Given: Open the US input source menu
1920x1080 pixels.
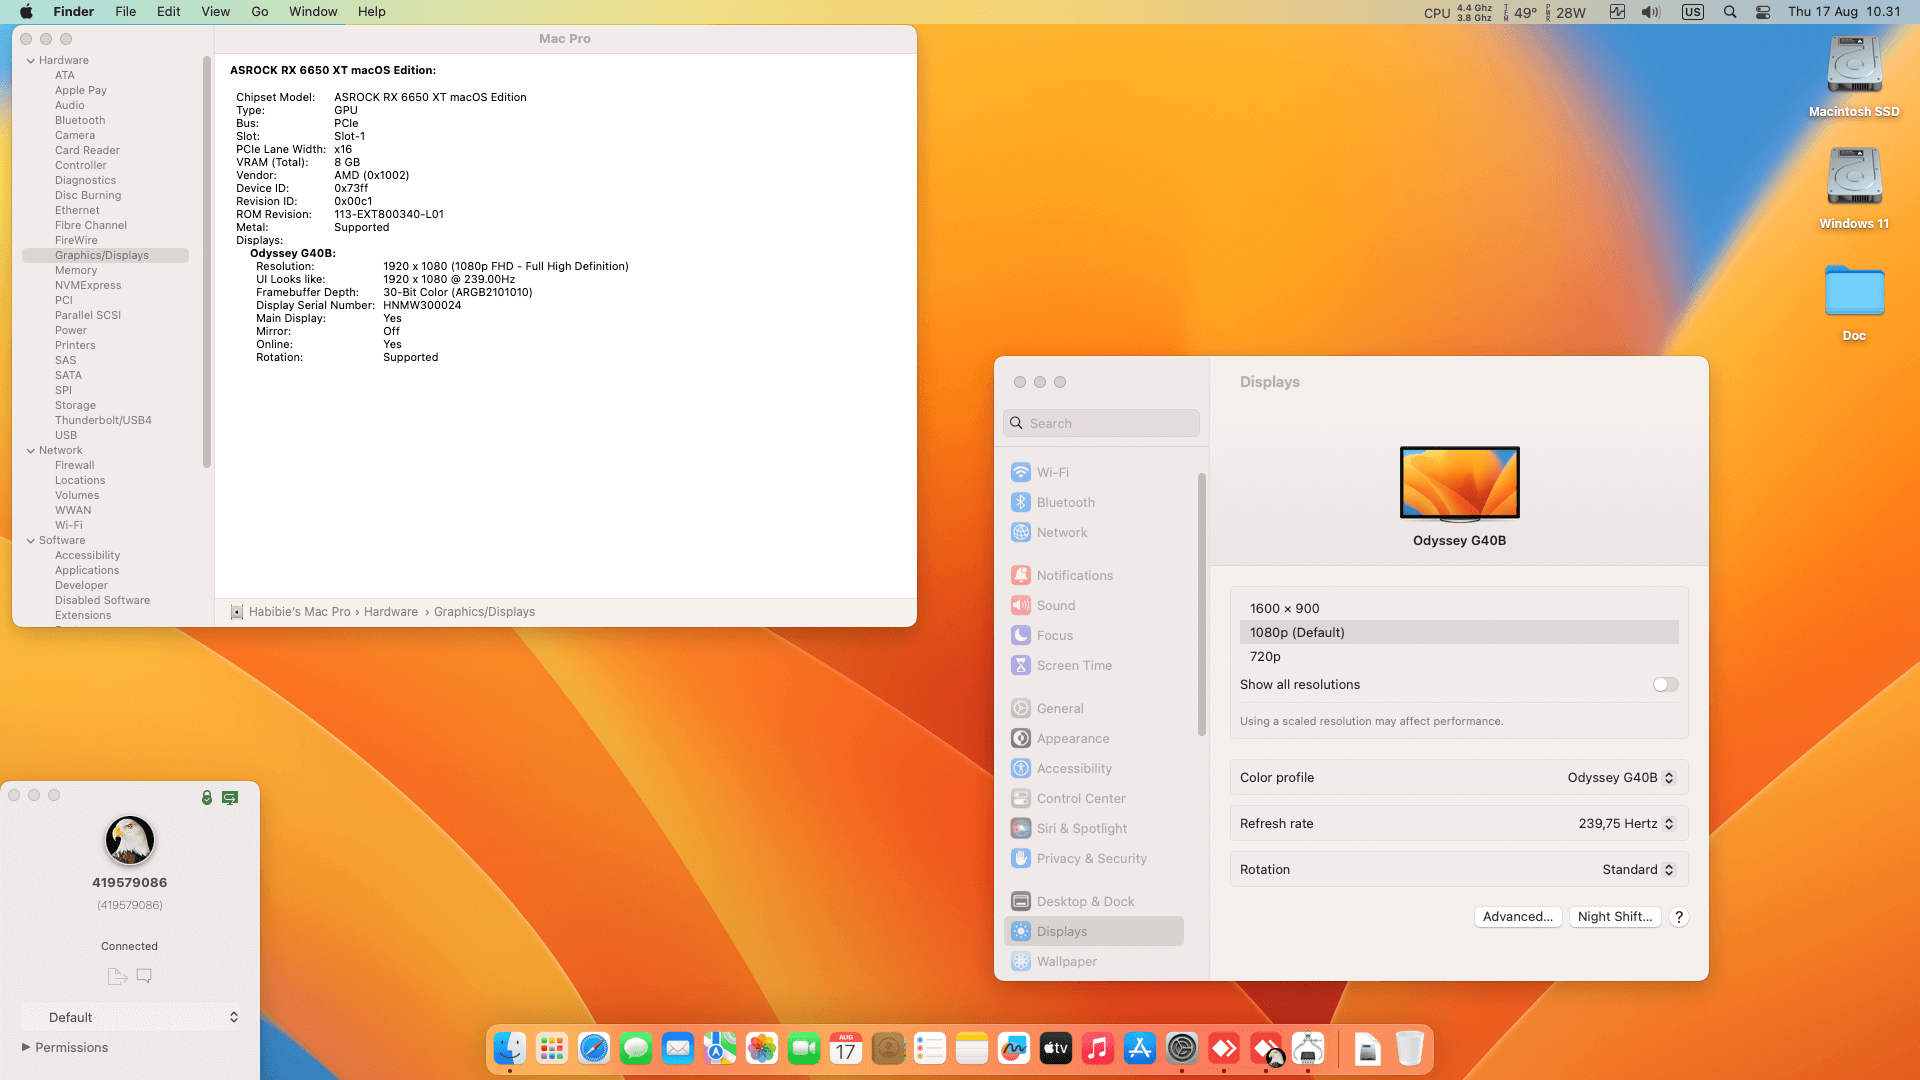Looking at the screenshot, I should tap(1692, 12).
